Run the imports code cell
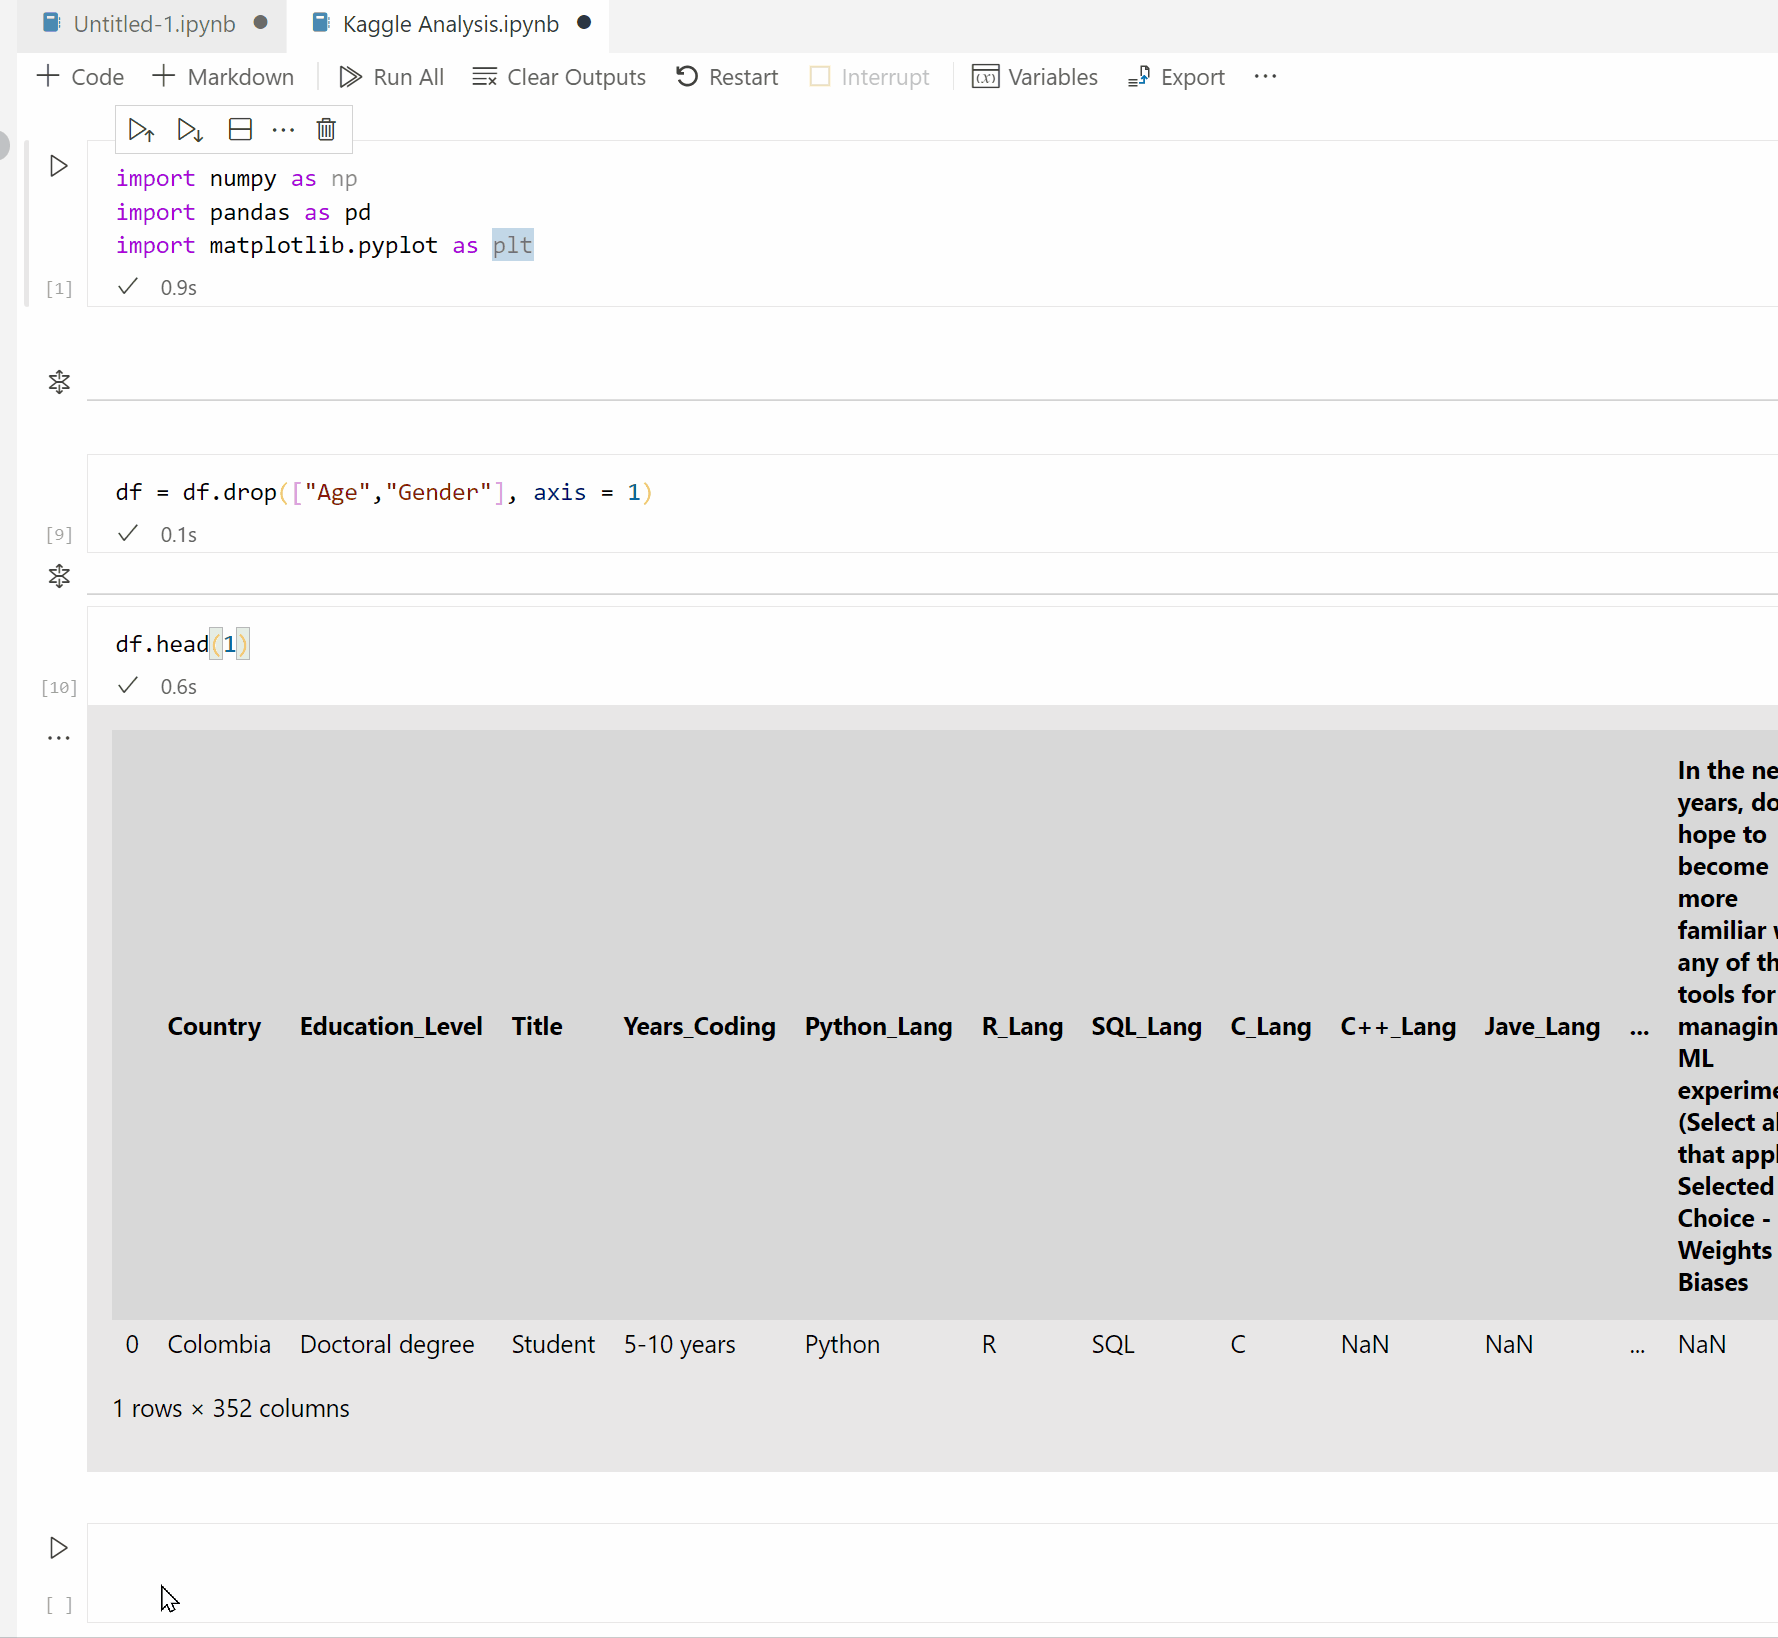 [x=57, y=166]
